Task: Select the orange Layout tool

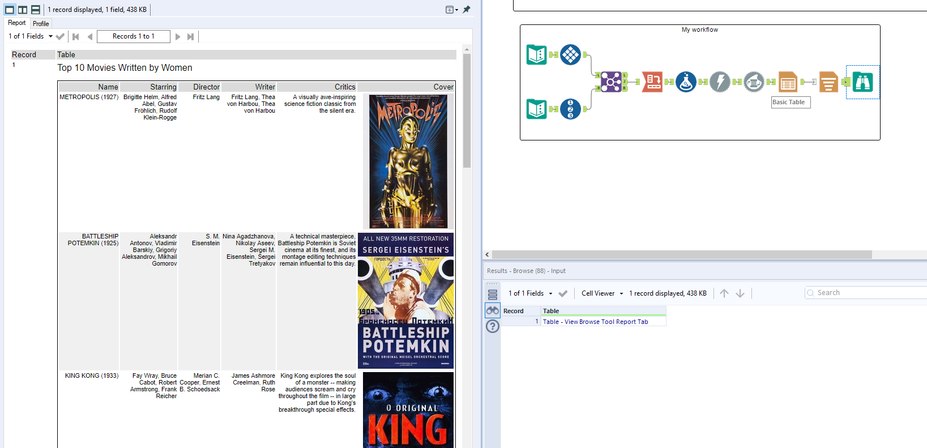Action: pos(829,82)
